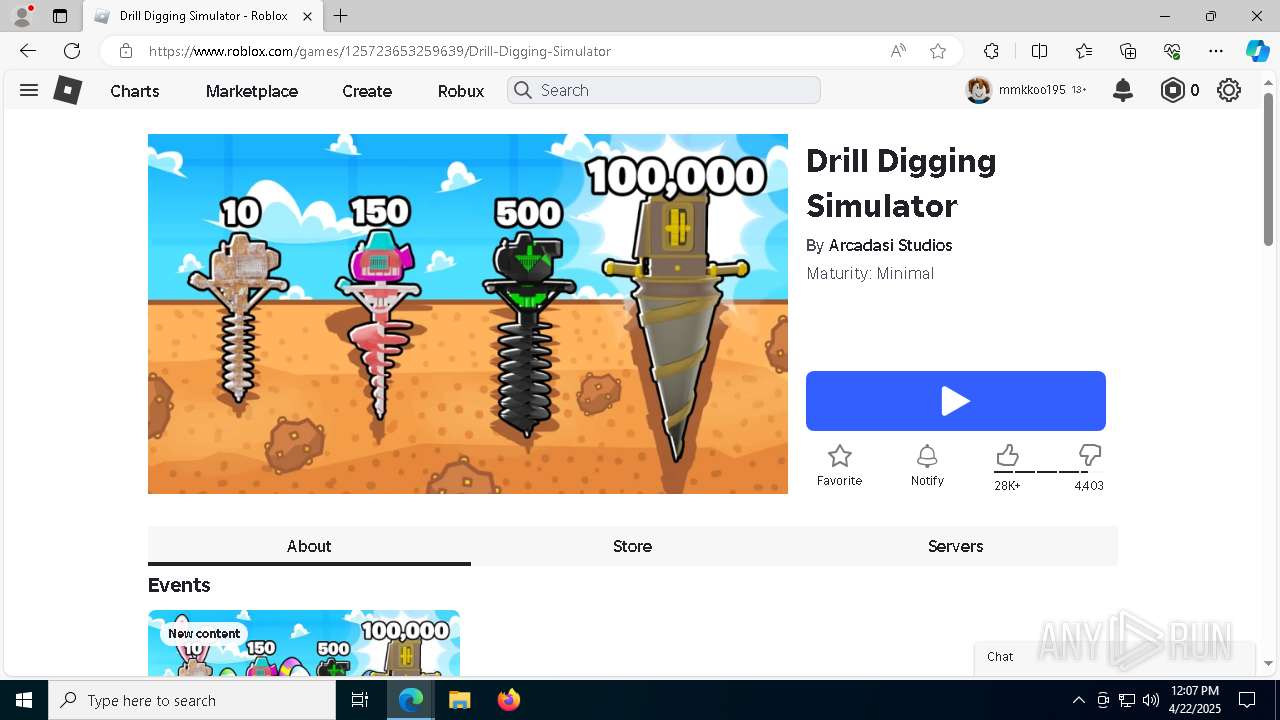Click the page vertical scrollbar thumb
Viewport: 1280px width, 720px height.
coord(1268,170)
